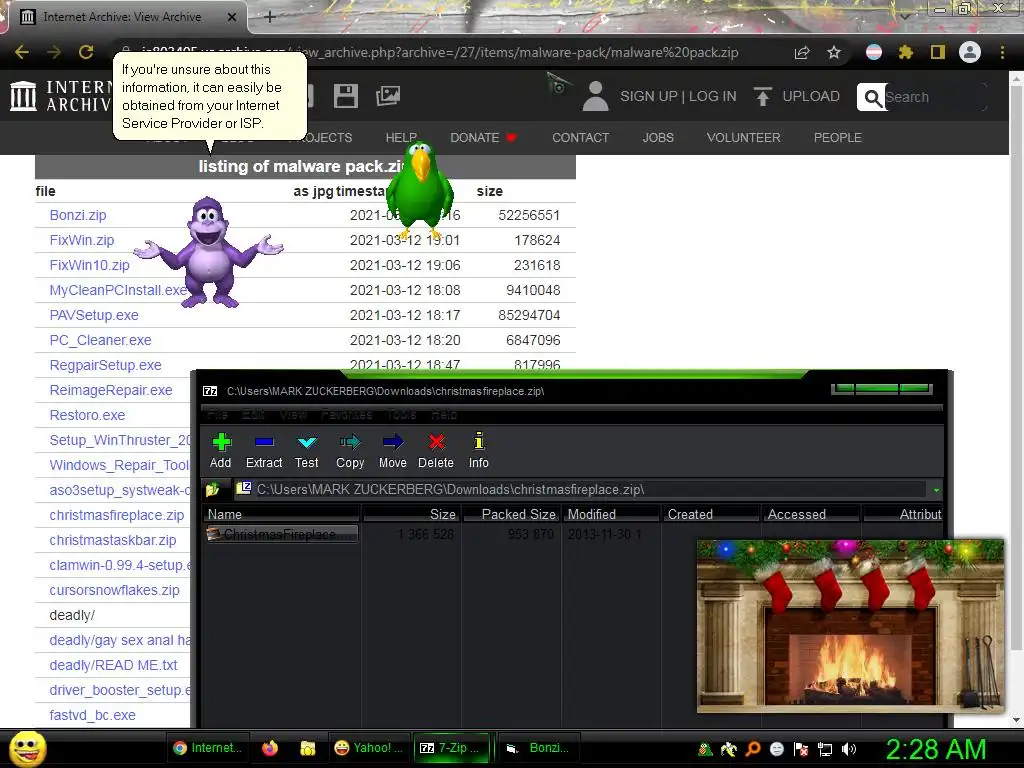The height and width of the screenshot is (768, 1024).
Task: Open the christmastaskbar.zip link
Action: coord(113,540)
